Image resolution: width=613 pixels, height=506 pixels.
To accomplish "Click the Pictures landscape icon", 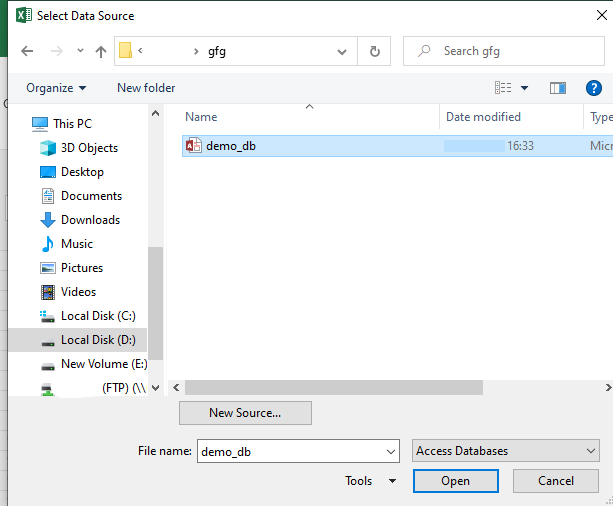I will coord(48,268).
